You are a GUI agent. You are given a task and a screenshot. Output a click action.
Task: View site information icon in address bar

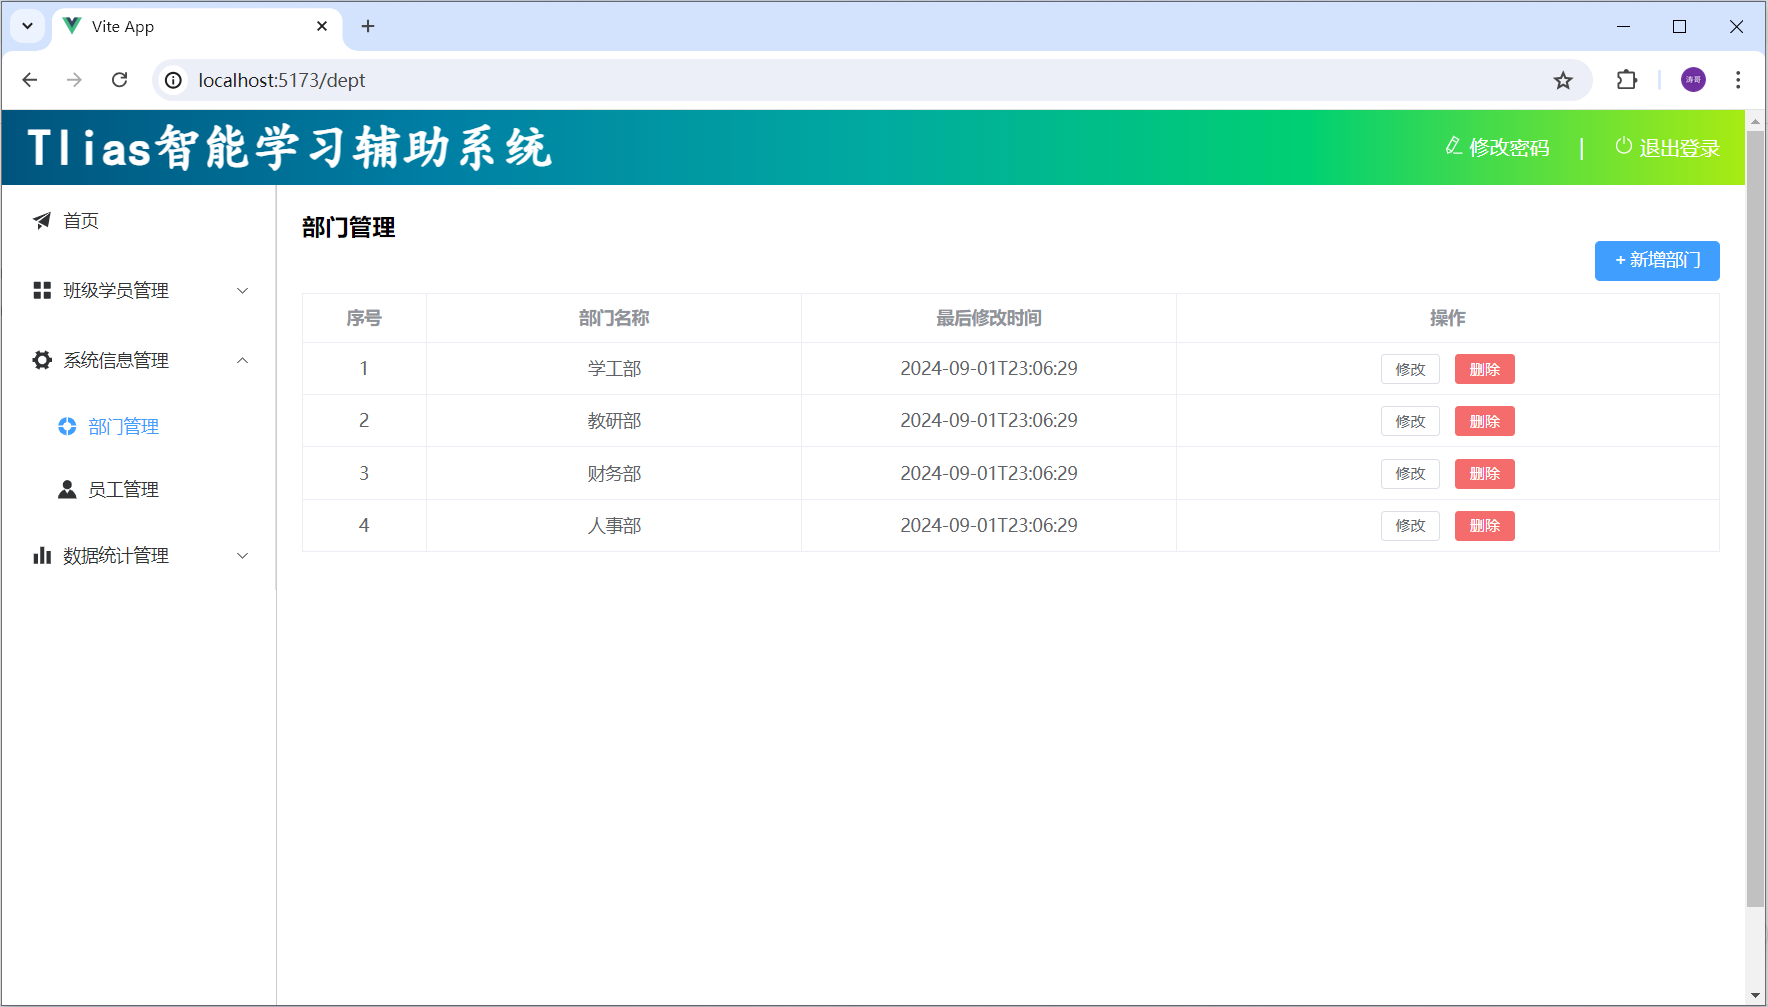pyautogui.click(x=174, y=80)
